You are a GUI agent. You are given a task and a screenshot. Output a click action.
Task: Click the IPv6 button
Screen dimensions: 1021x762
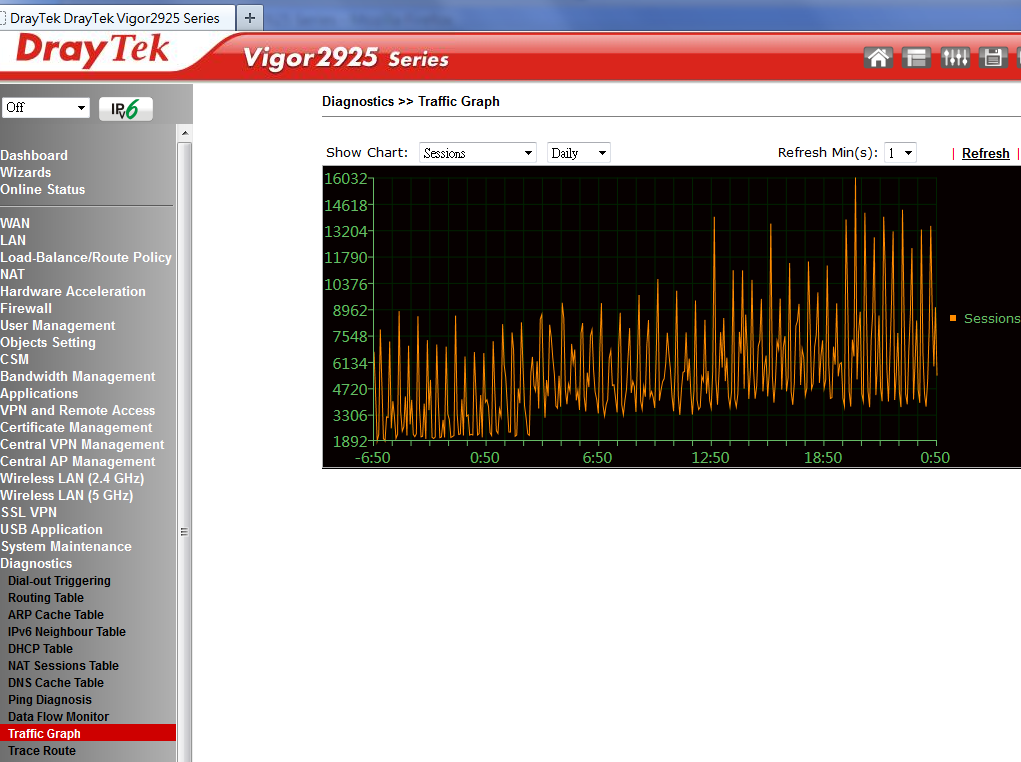tap(126, 109)
